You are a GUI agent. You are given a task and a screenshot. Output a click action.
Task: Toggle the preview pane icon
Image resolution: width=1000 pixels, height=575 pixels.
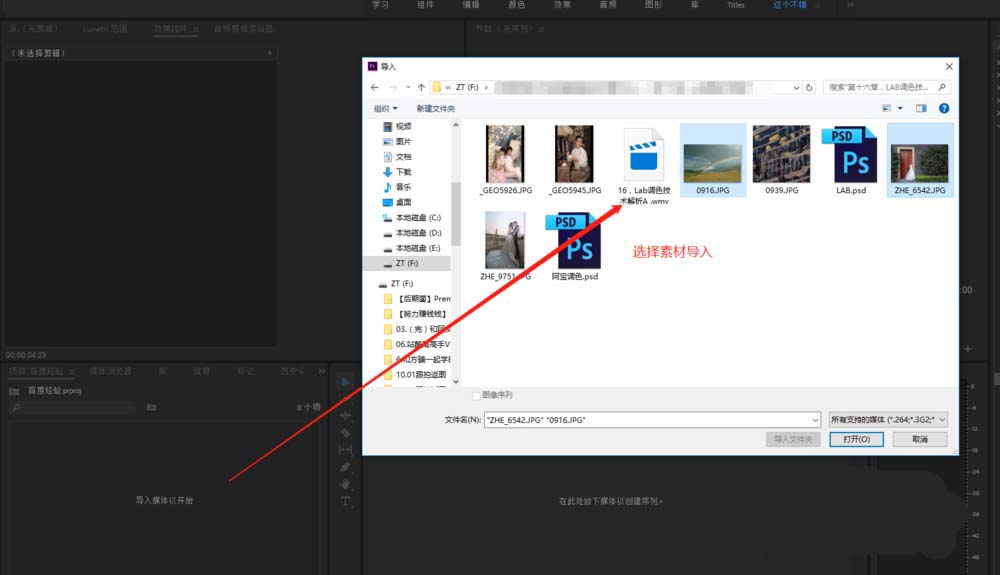pyautogui.click(x=921, y=108)
